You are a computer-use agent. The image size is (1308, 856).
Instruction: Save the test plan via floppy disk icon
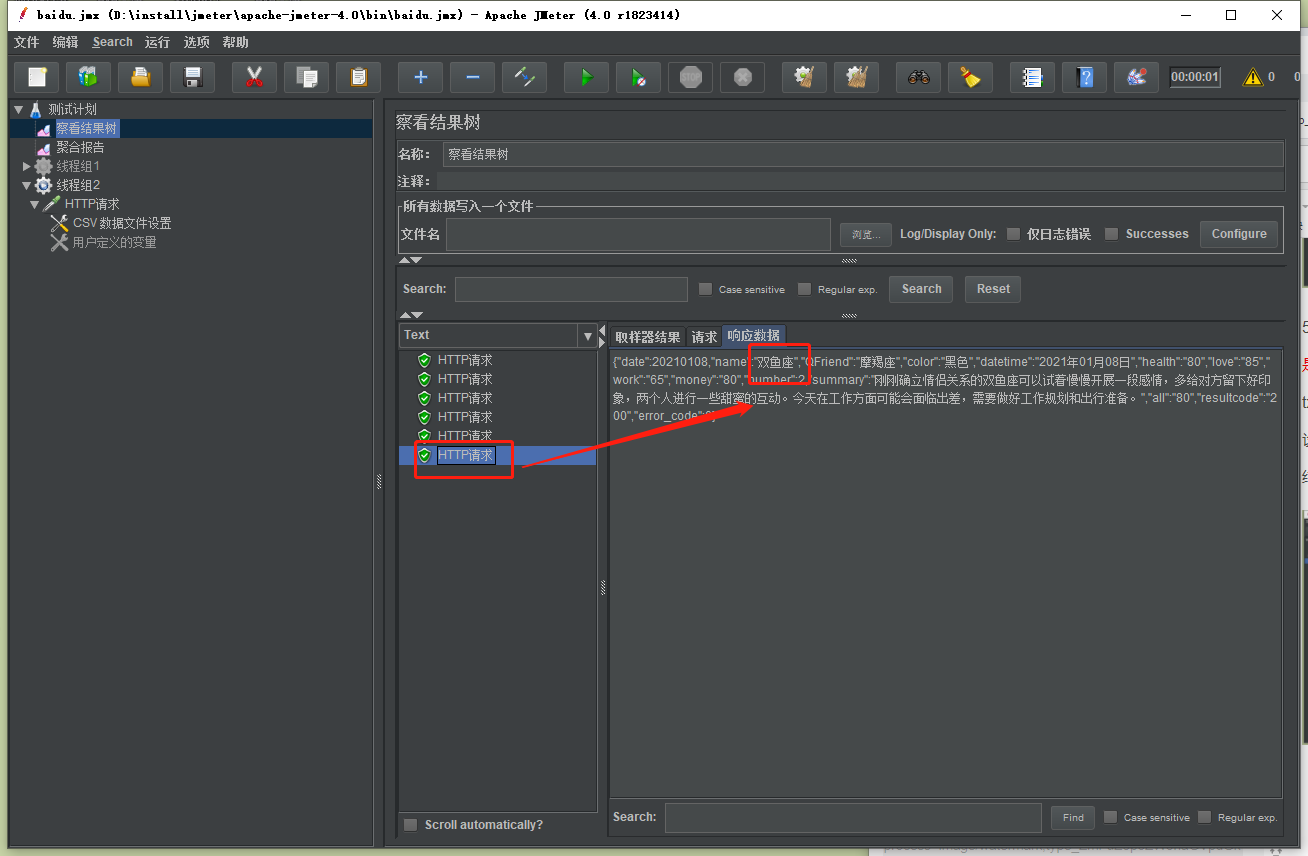[x=193, y=77]
